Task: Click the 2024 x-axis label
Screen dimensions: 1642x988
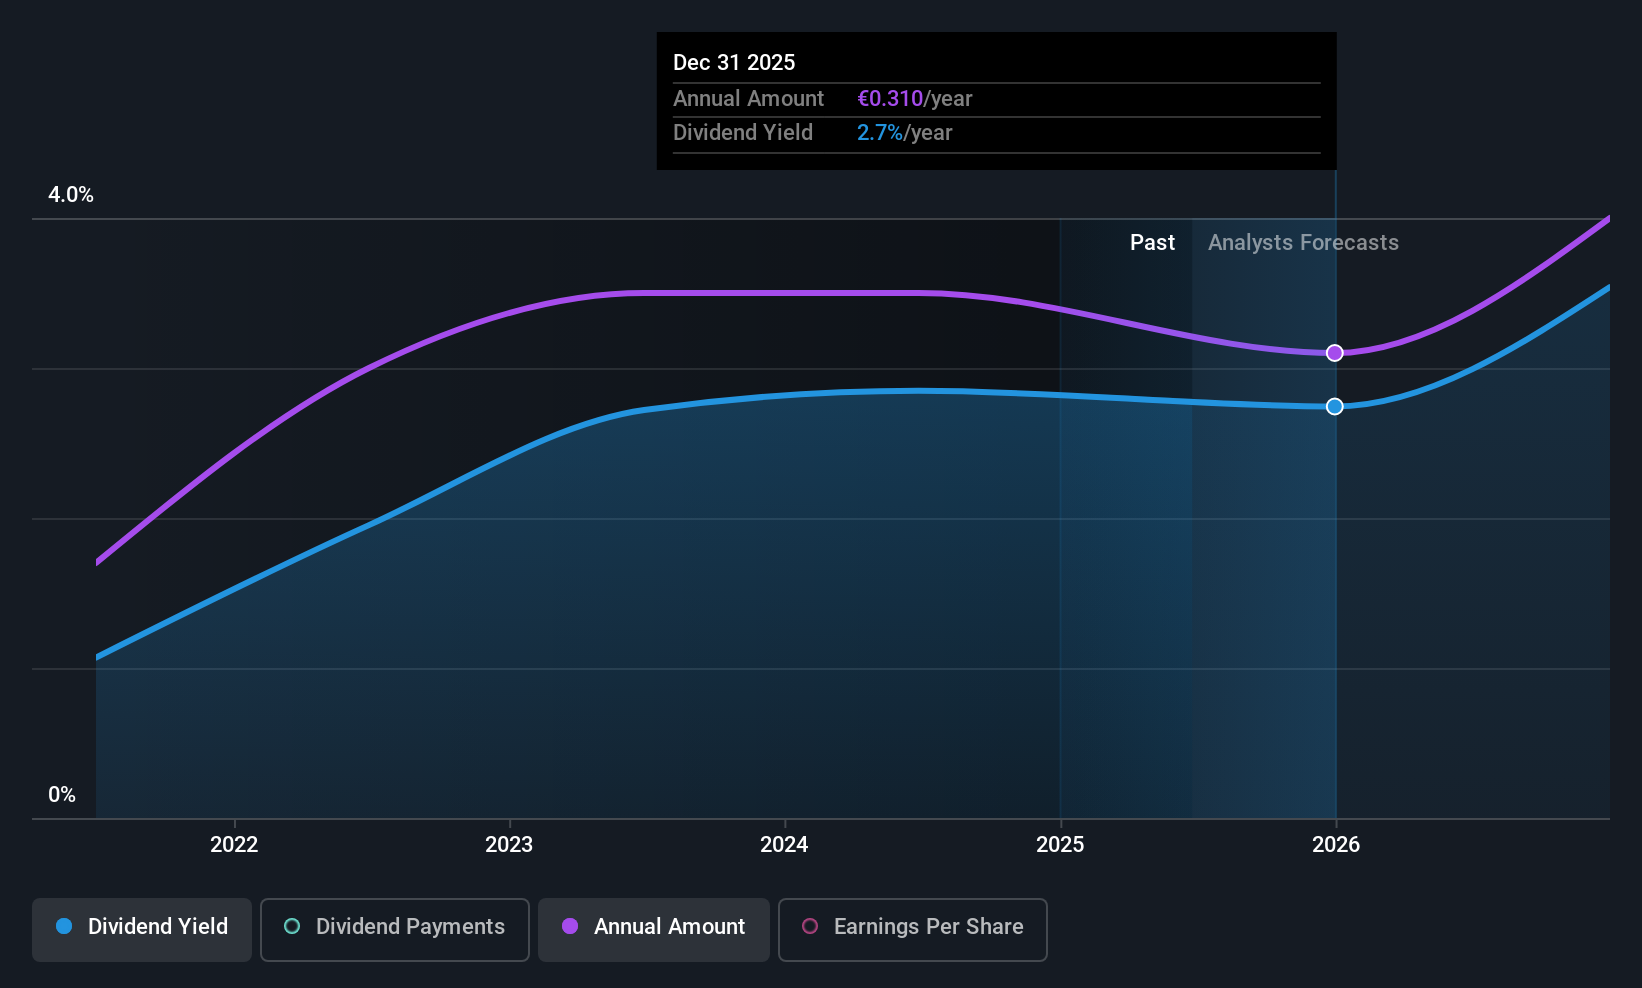Action: tap(784, 845)
